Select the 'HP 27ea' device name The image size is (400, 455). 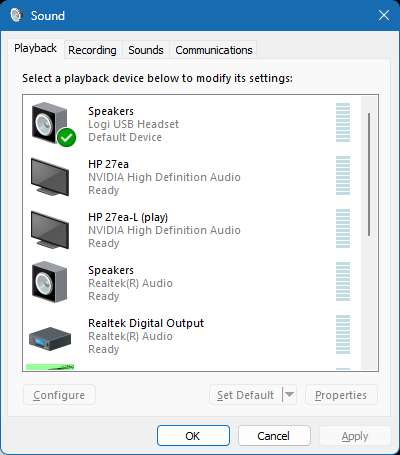point(108,164)
